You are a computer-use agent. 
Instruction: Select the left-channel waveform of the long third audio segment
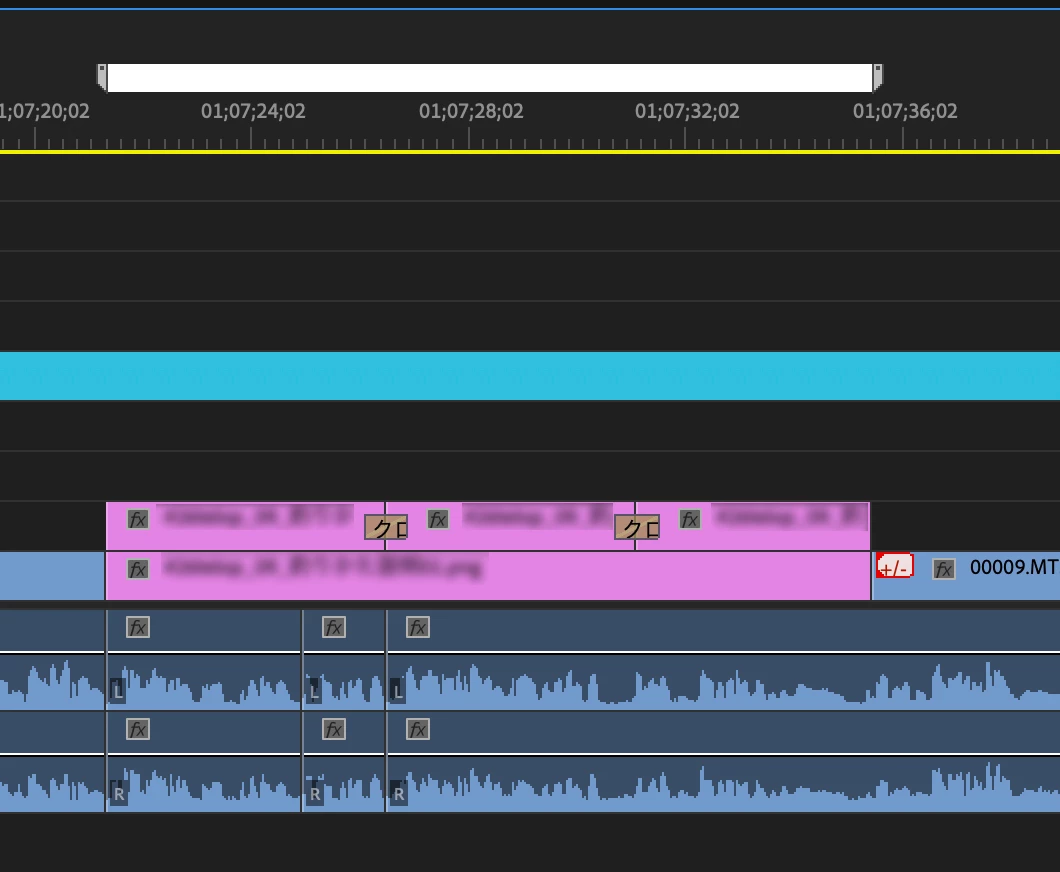coord(723,682)
